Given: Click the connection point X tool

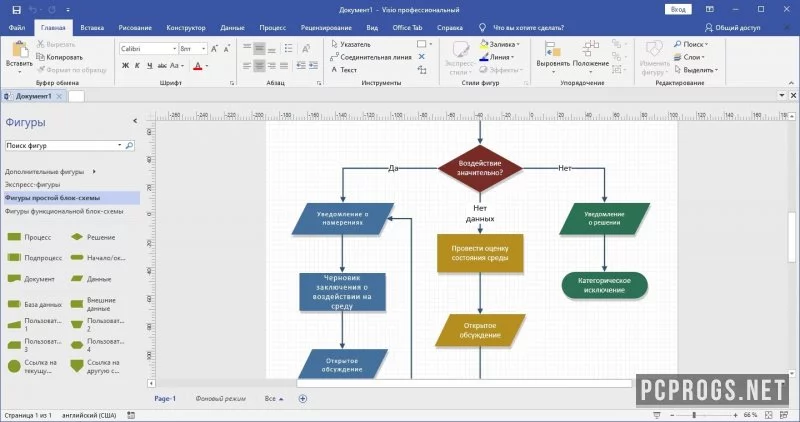Looking at the screenshot, I should coord(422,57).
